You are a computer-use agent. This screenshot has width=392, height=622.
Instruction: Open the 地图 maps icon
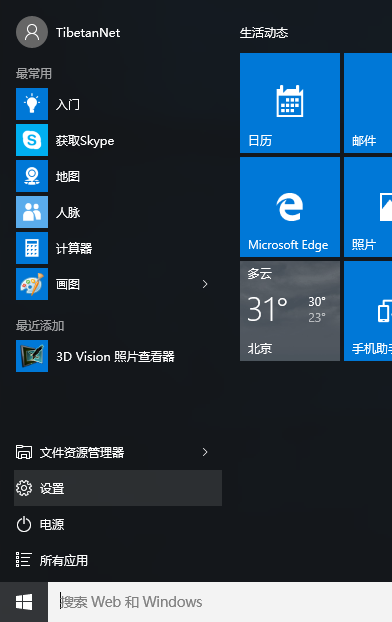32,176
